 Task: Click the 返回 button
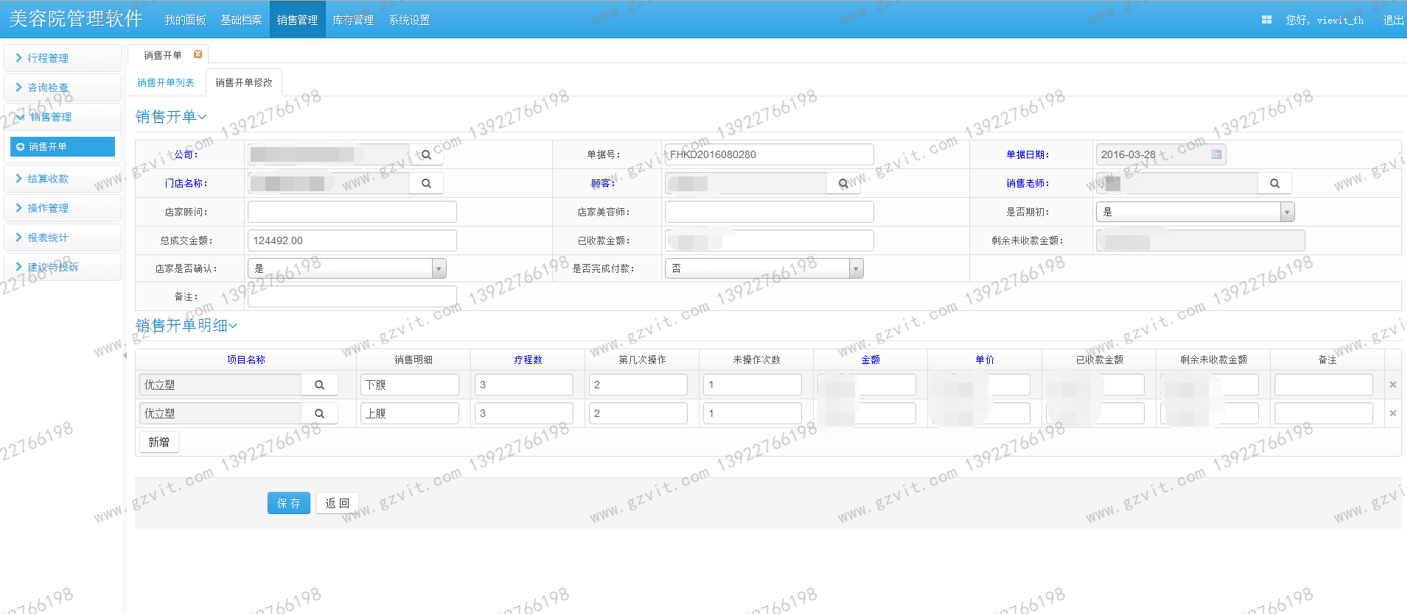click(338, 503)
